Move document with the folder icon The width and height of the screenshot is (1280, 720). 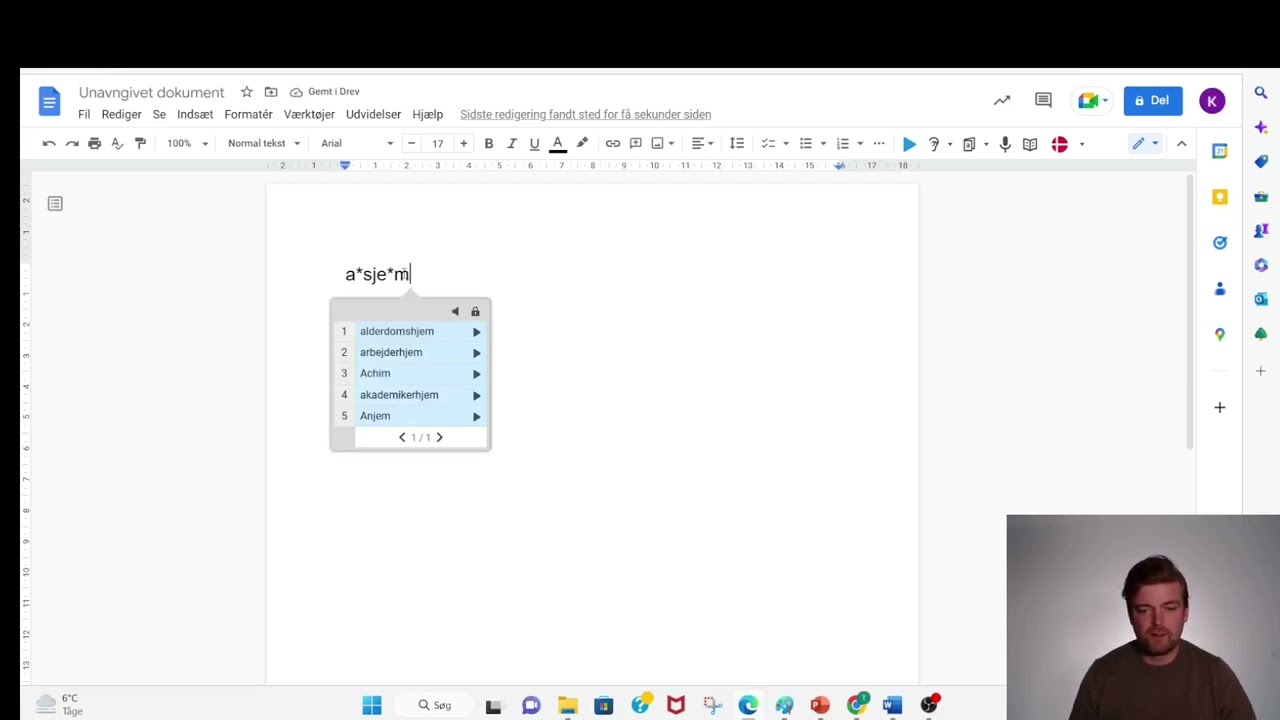point(271,92)
